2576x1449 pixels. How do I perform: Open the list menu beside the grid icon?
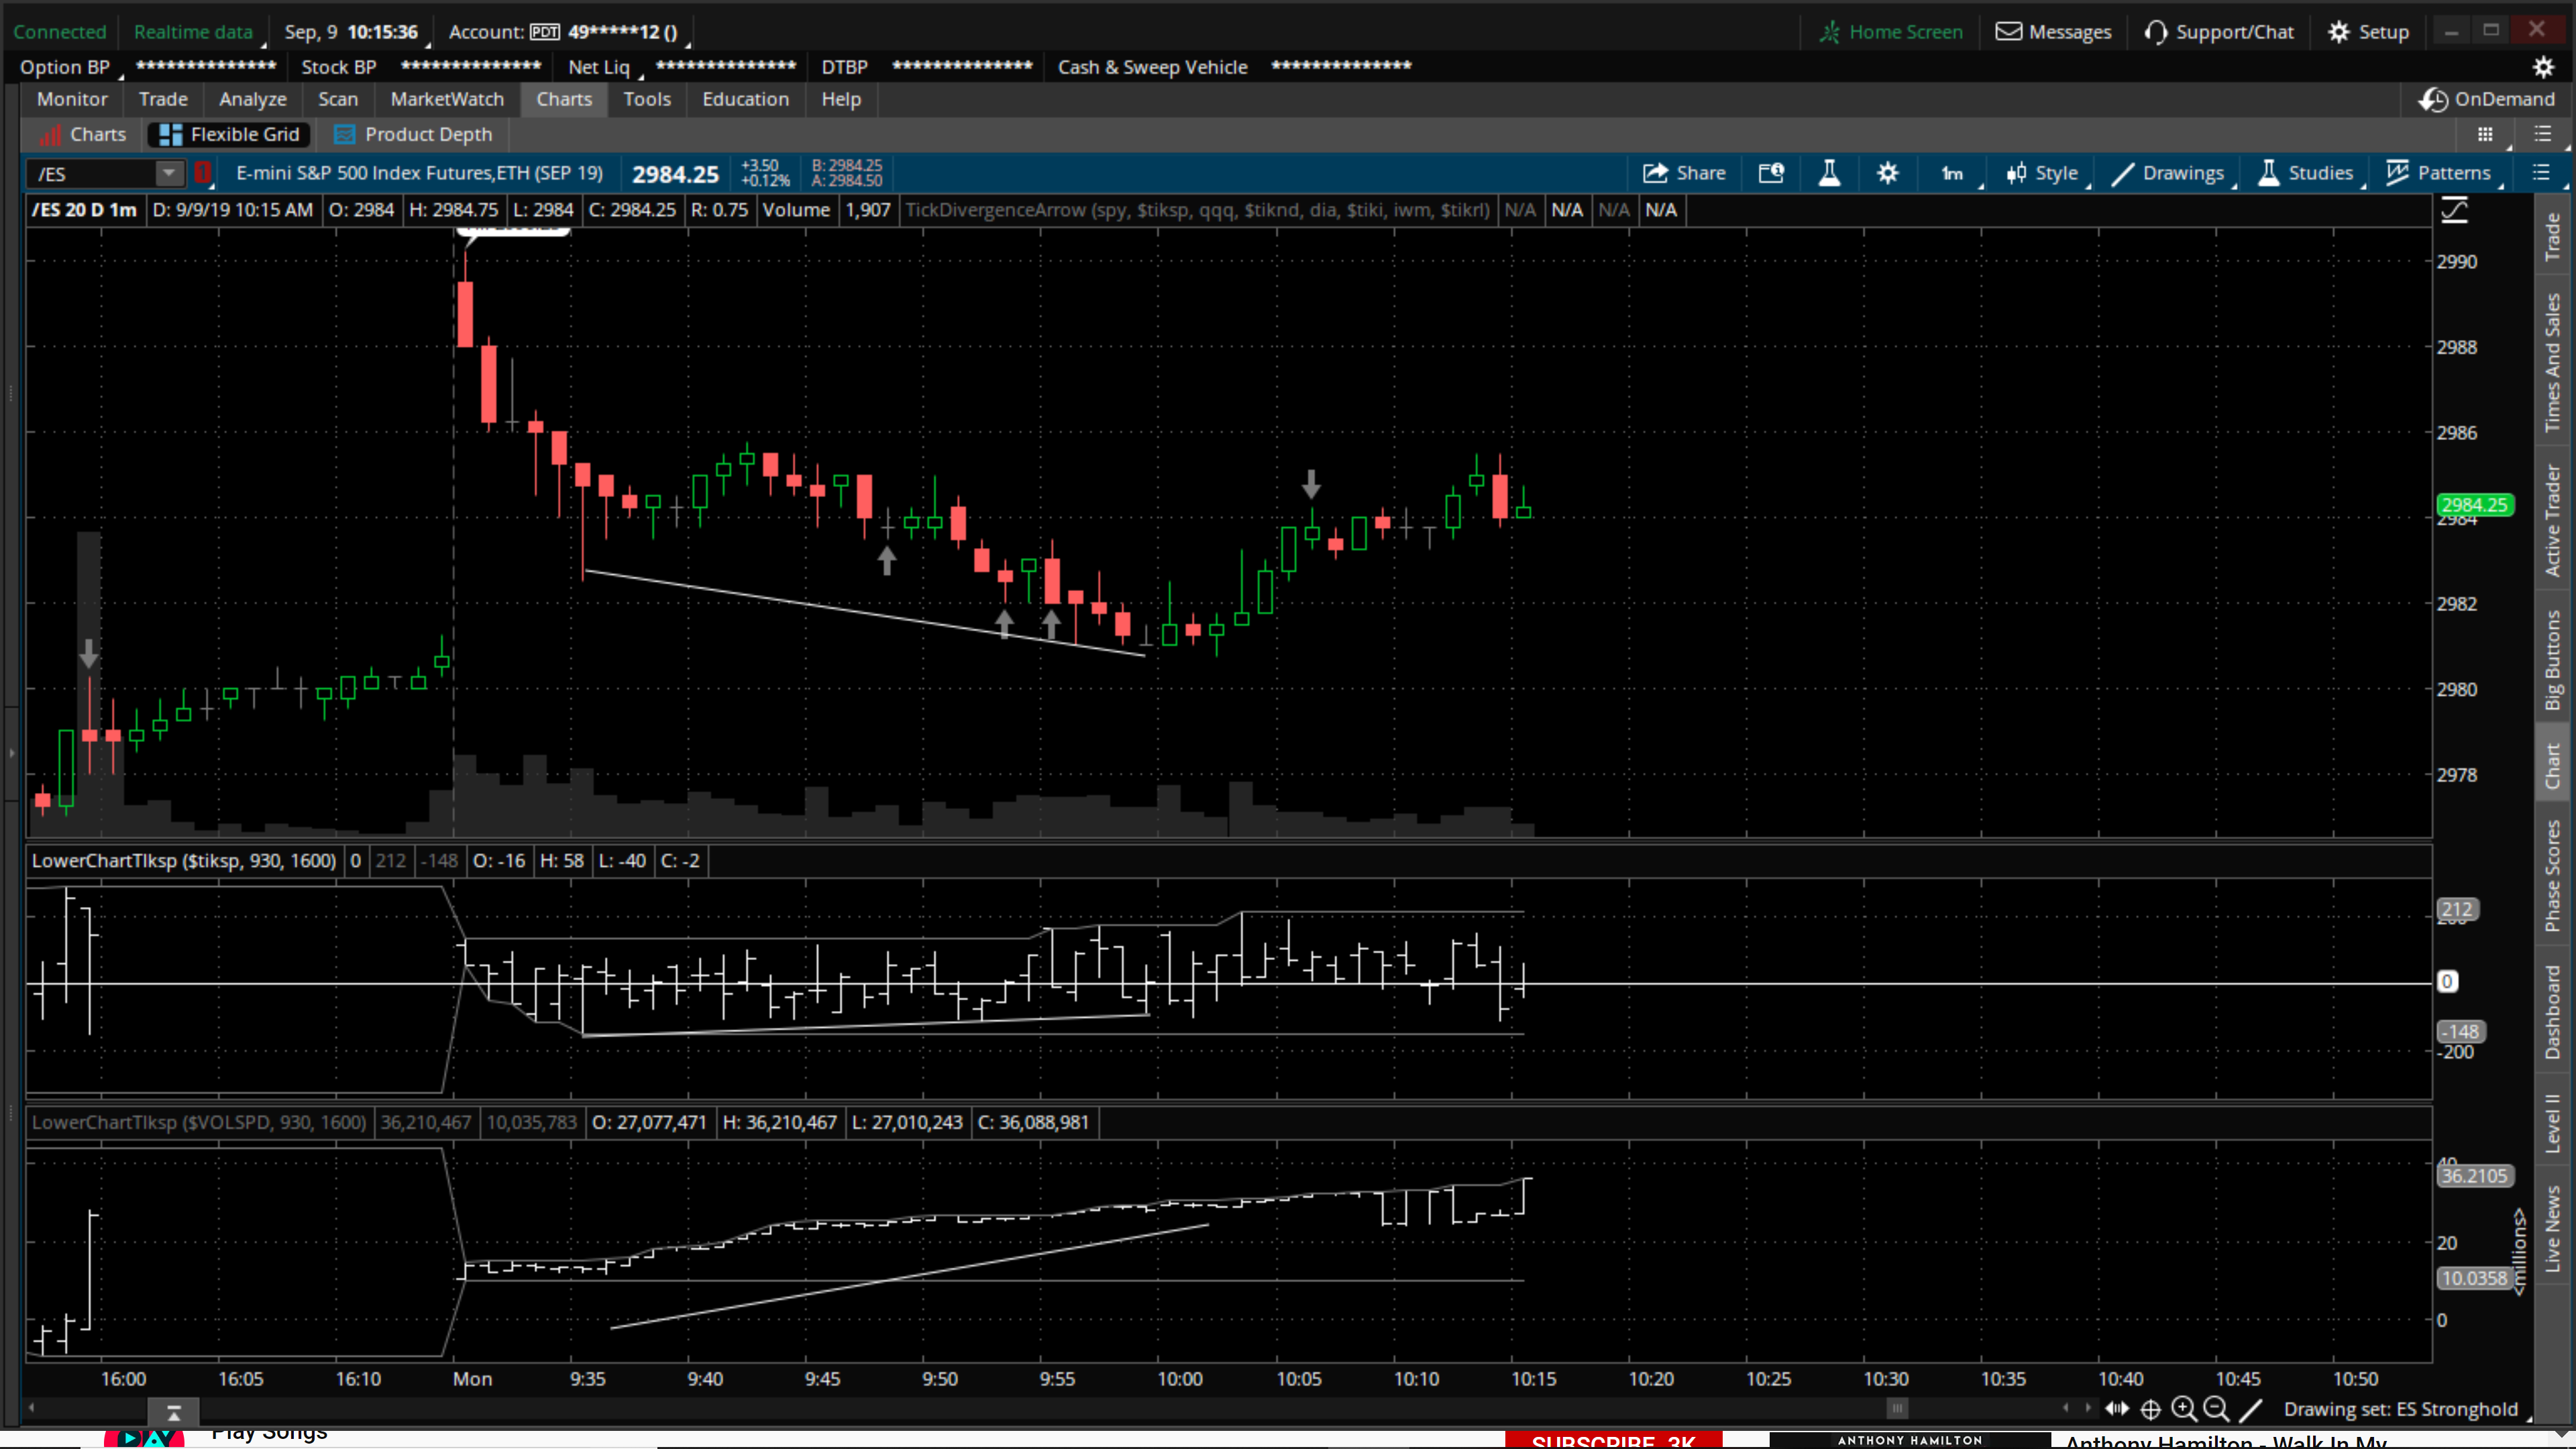coord(2543,134)
